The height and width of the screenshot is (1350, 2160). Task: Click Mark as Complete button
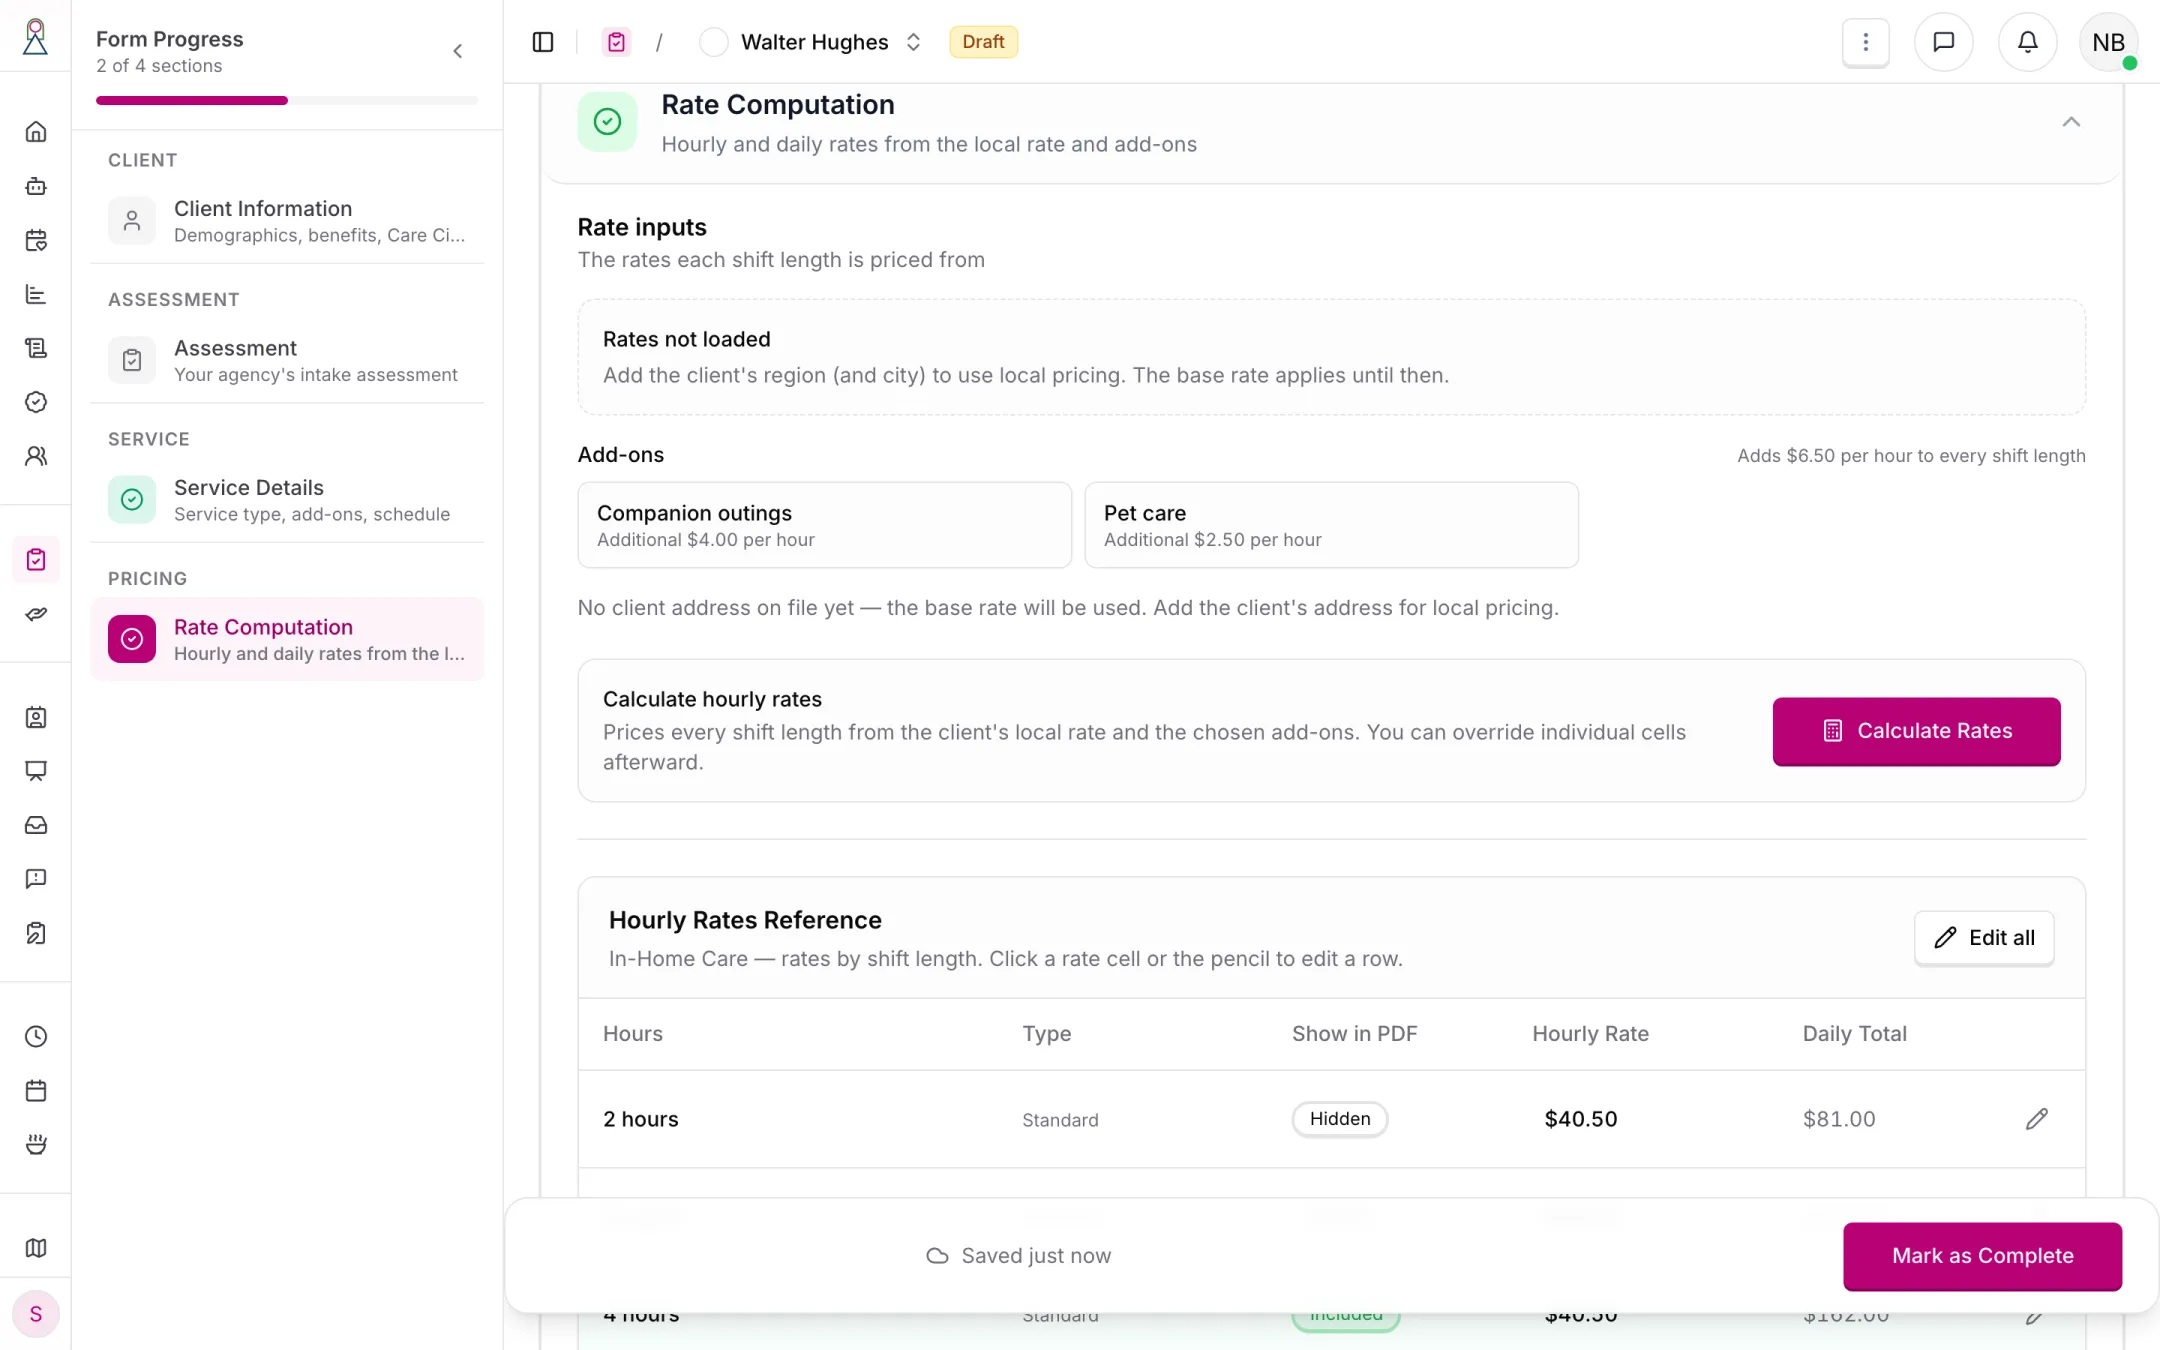tap(1982, 1256)
